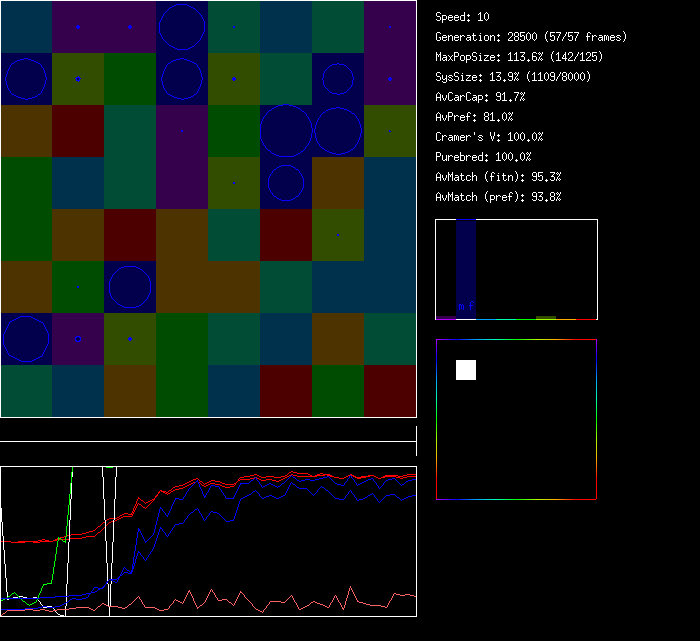Screen dimensions: 700x641
Task: Click the blue 'm f' label in histogram
Action: point(465,306)
